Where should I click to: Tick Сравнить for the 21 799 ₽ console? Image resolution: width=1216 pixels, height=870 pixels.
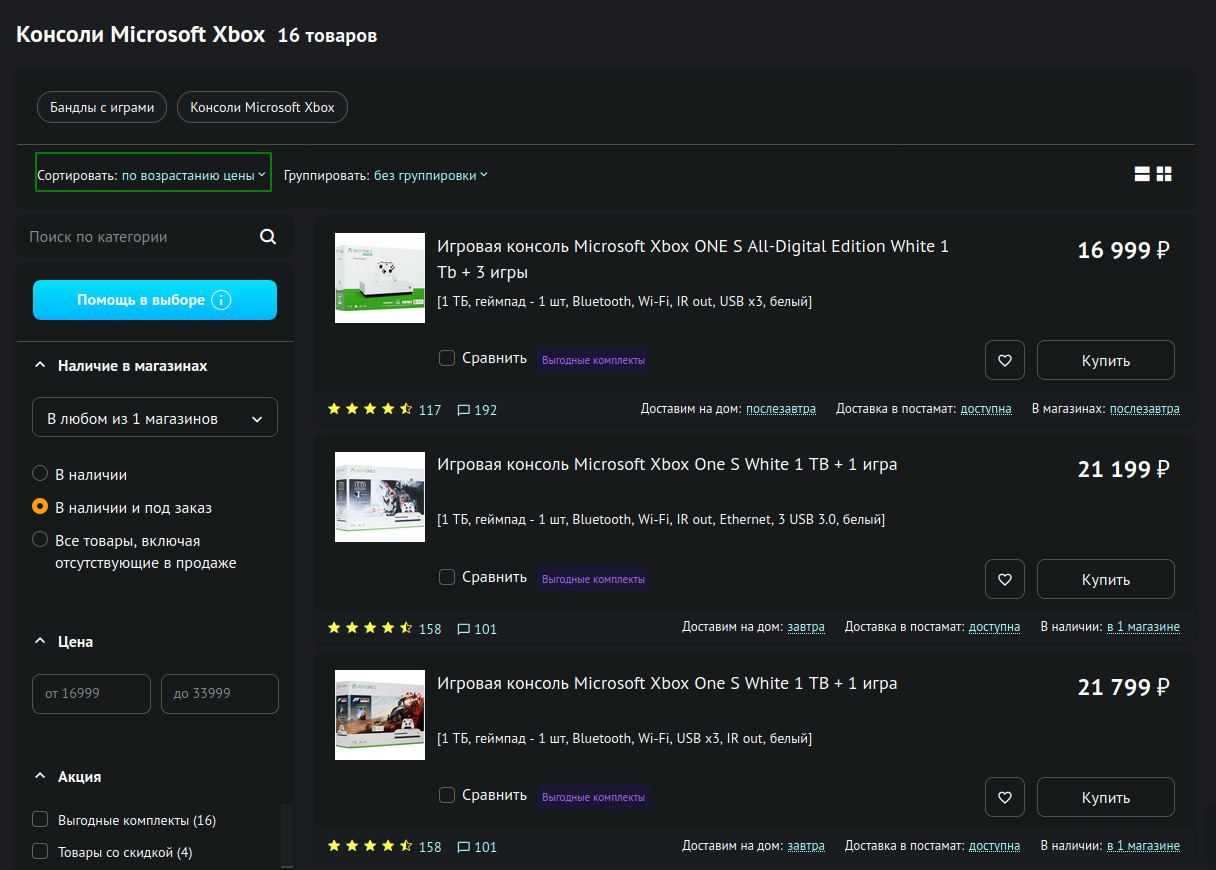[447, 795]
